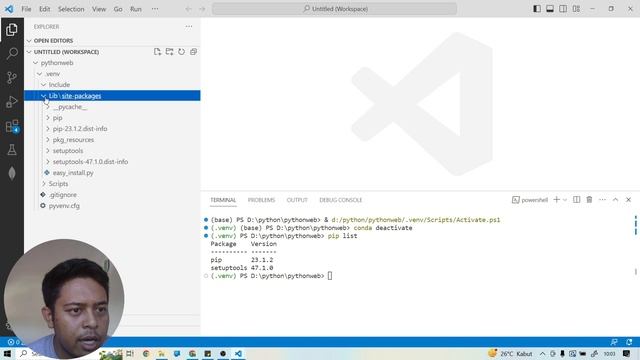Switch to the OUTPUT tab
Image resolution: width=640 pixels, height=360 pixels.
(297, 200)
